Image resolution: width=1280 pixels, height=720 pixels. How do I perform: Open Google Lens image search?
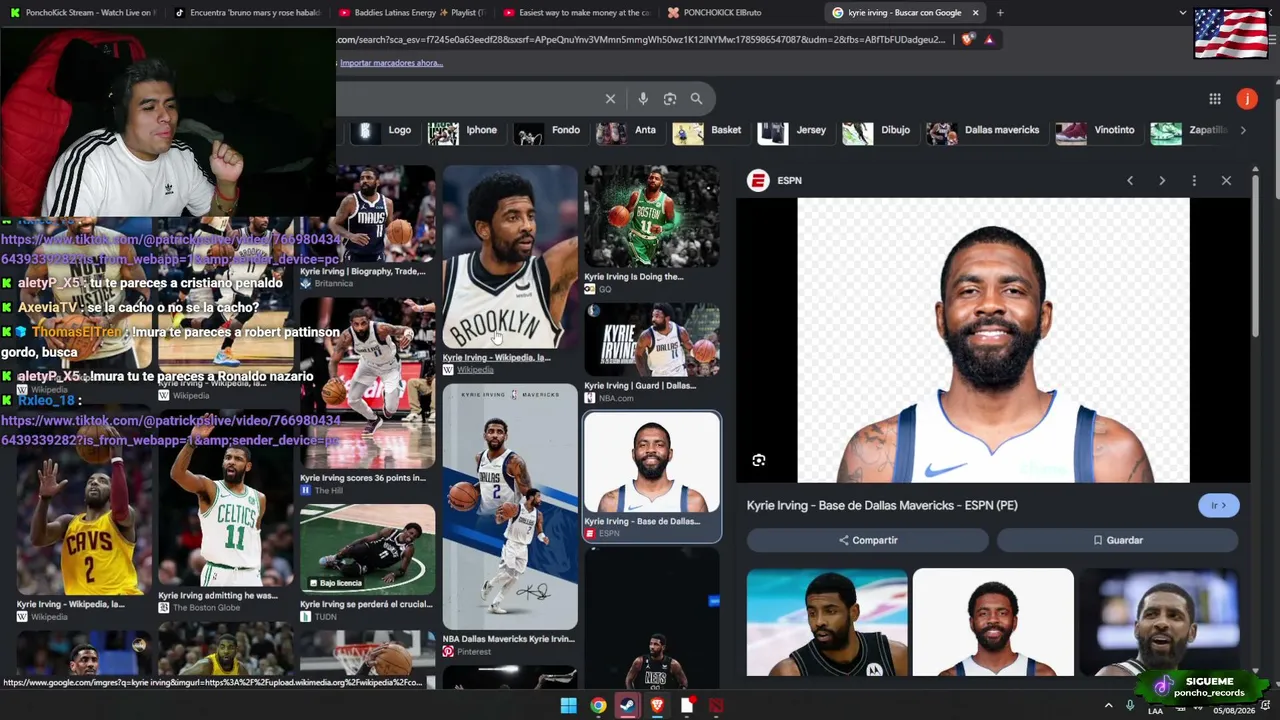coord(670,99)
